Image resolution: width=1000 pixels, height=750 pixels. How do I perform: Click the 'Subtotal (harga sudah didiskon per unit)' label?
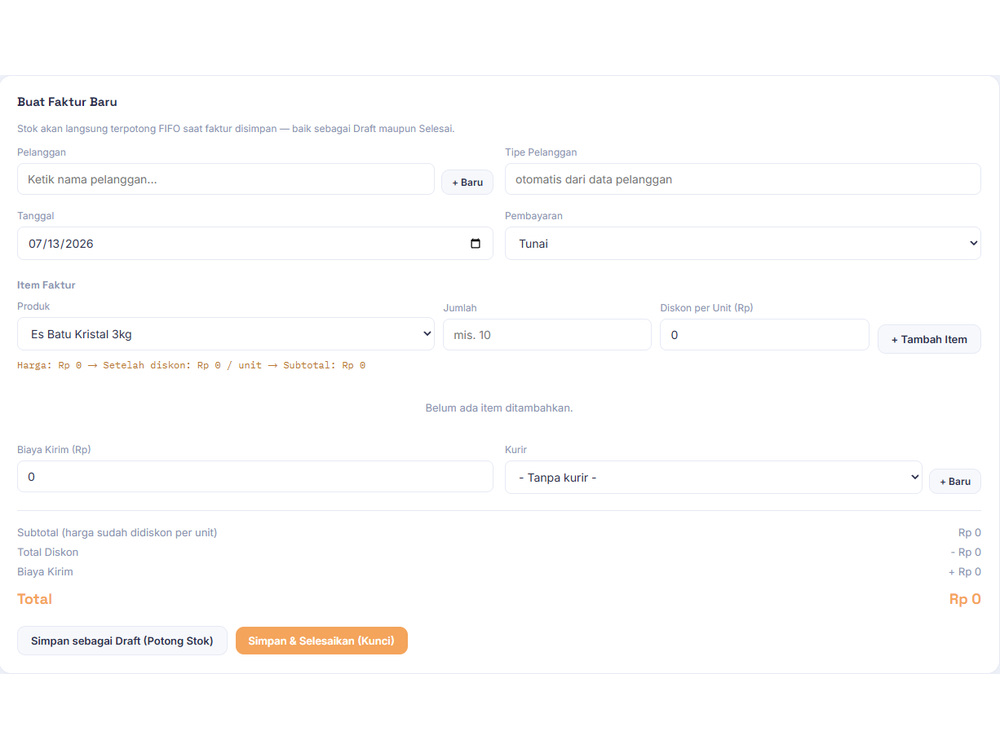pyautogui.click(x=117, y=533)
